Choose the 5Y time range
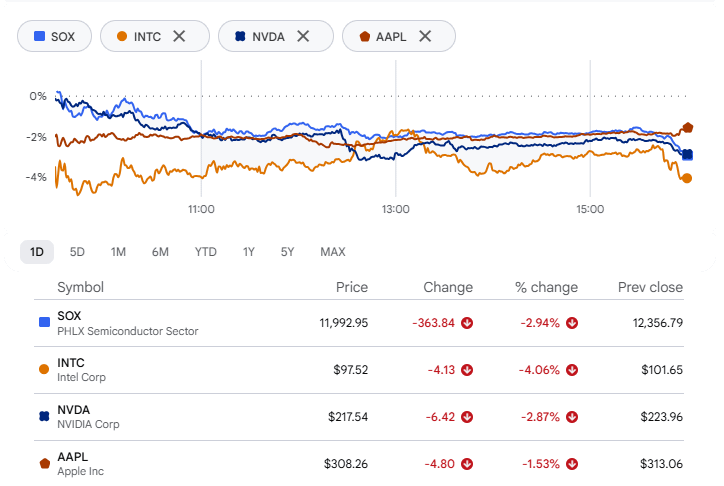Screen dimensions: 724x486 (x=287, y=252)
